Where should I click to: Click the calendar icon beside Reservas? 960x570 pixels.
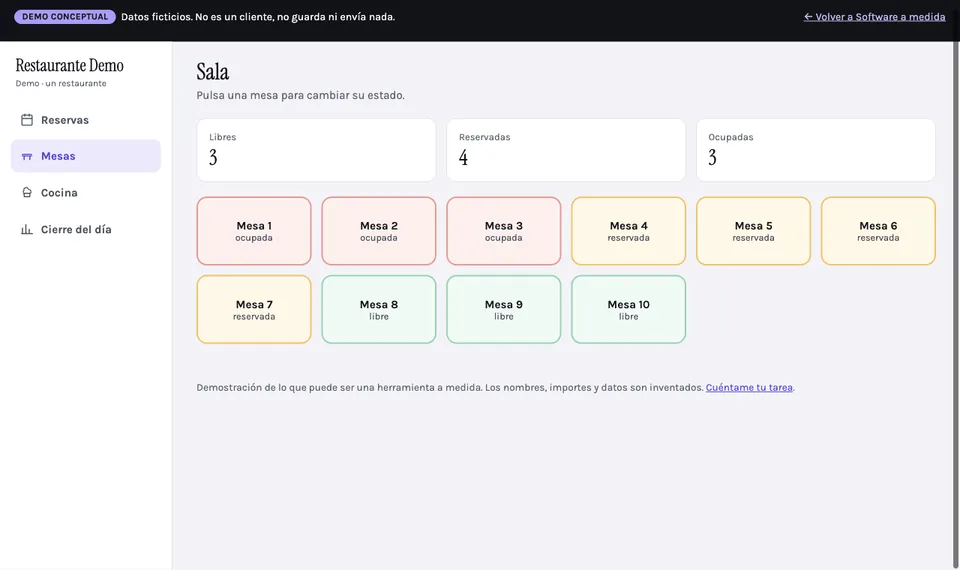click(27, 120)
